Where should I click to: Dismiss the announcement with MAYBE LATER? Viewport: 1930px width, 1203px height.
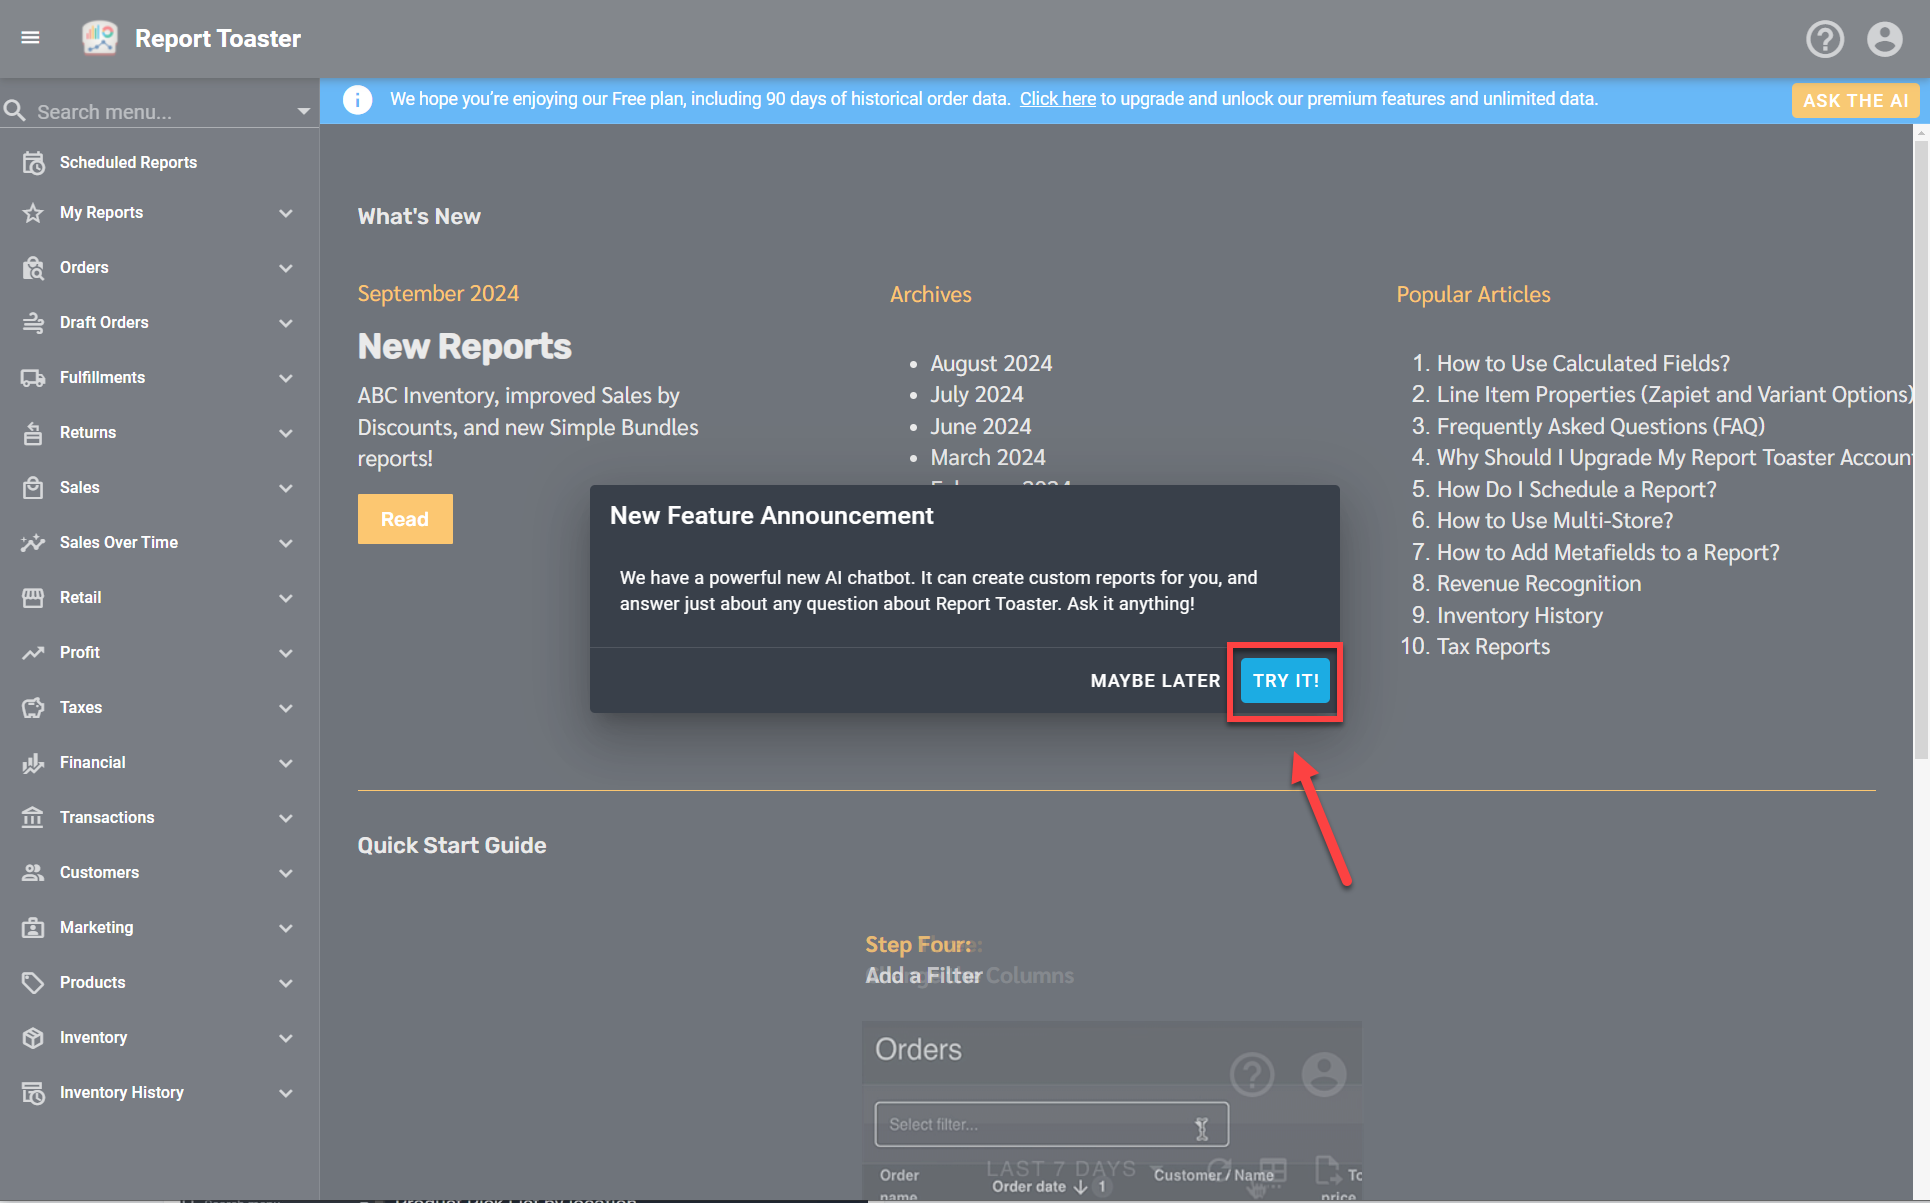[x=1154, y=680]
